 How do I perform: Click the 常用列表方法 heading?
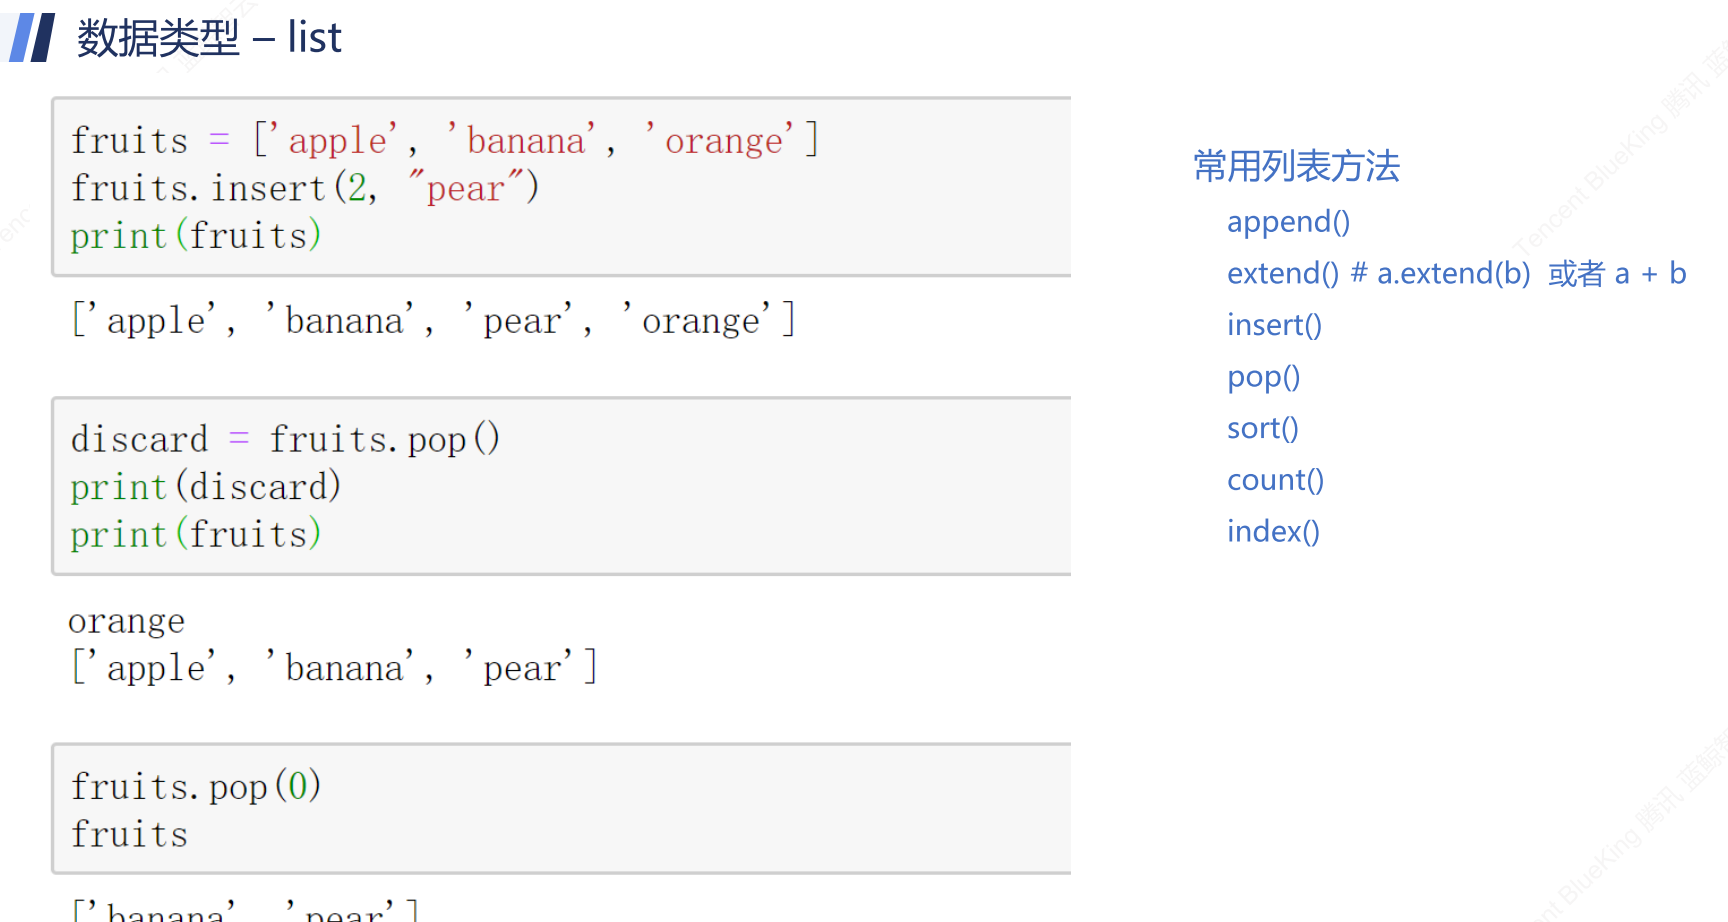click(x=1296, y=166)
